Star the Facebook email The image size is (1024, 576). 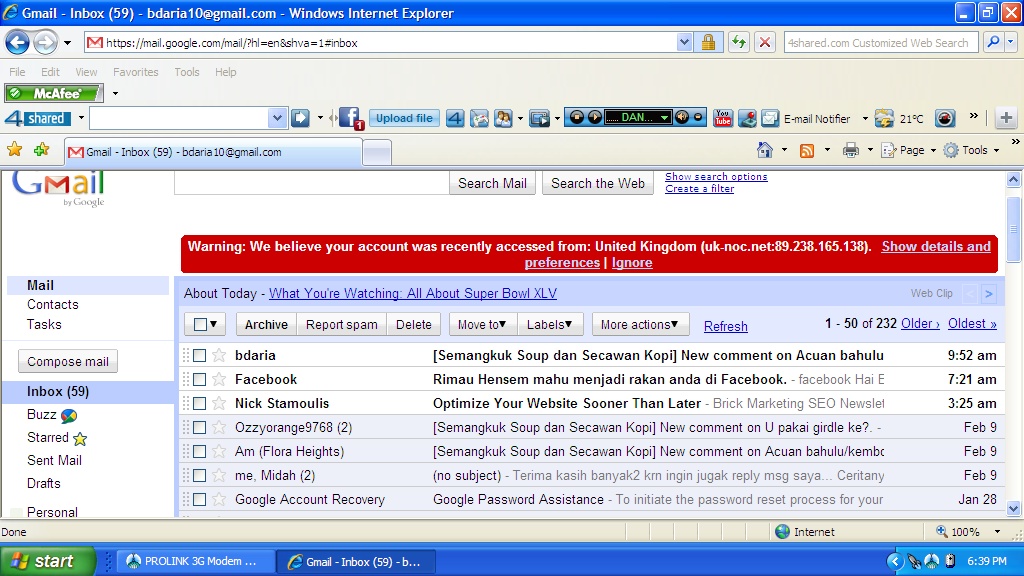click(x=219, y=379)
